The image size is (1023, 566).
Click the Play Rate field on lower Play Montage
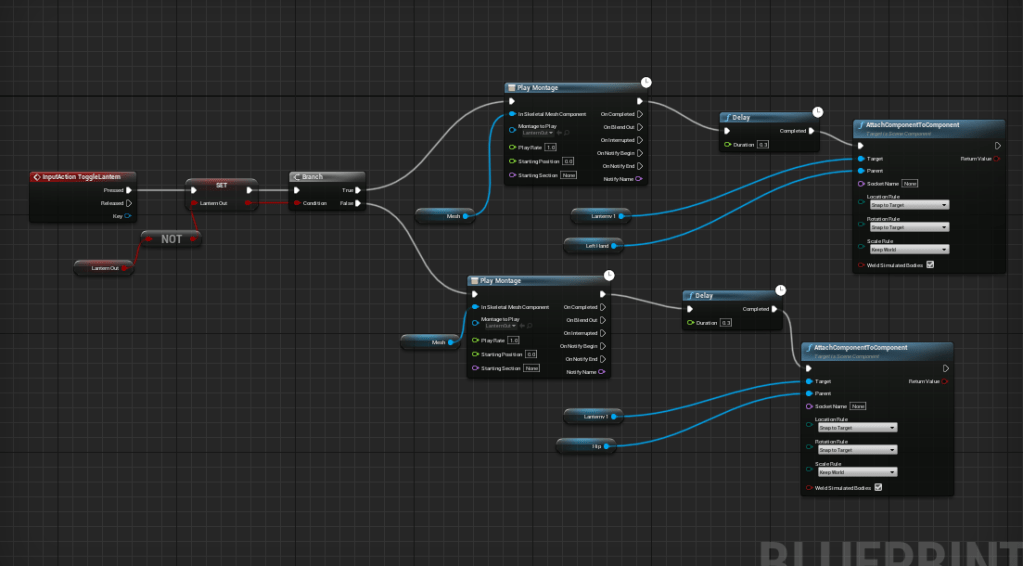click(513, 340)
